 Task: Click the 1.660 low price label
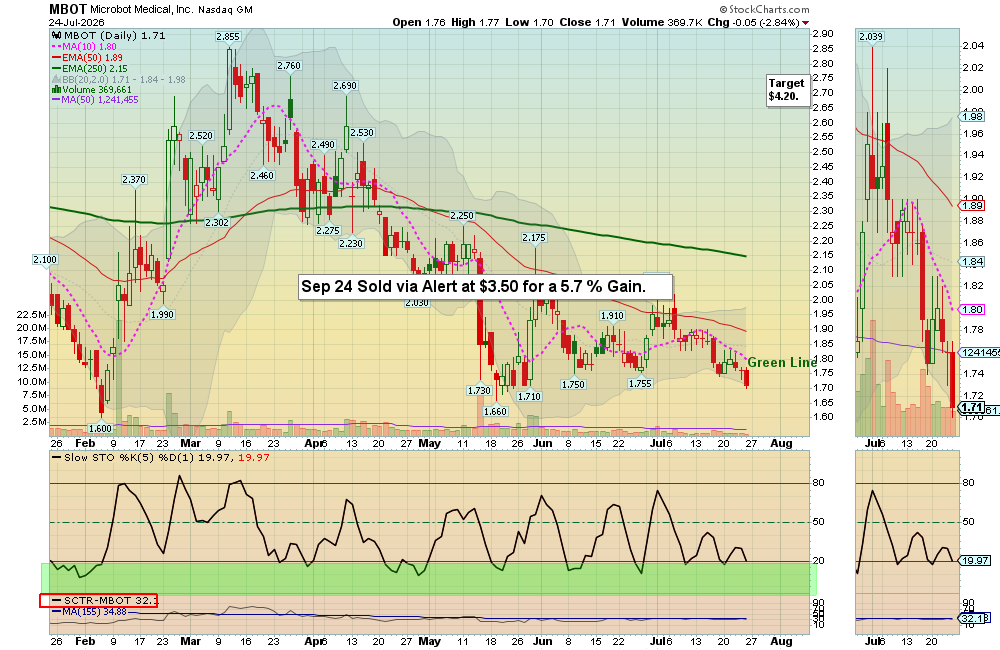pyautogui.click(x=496, y=411)
